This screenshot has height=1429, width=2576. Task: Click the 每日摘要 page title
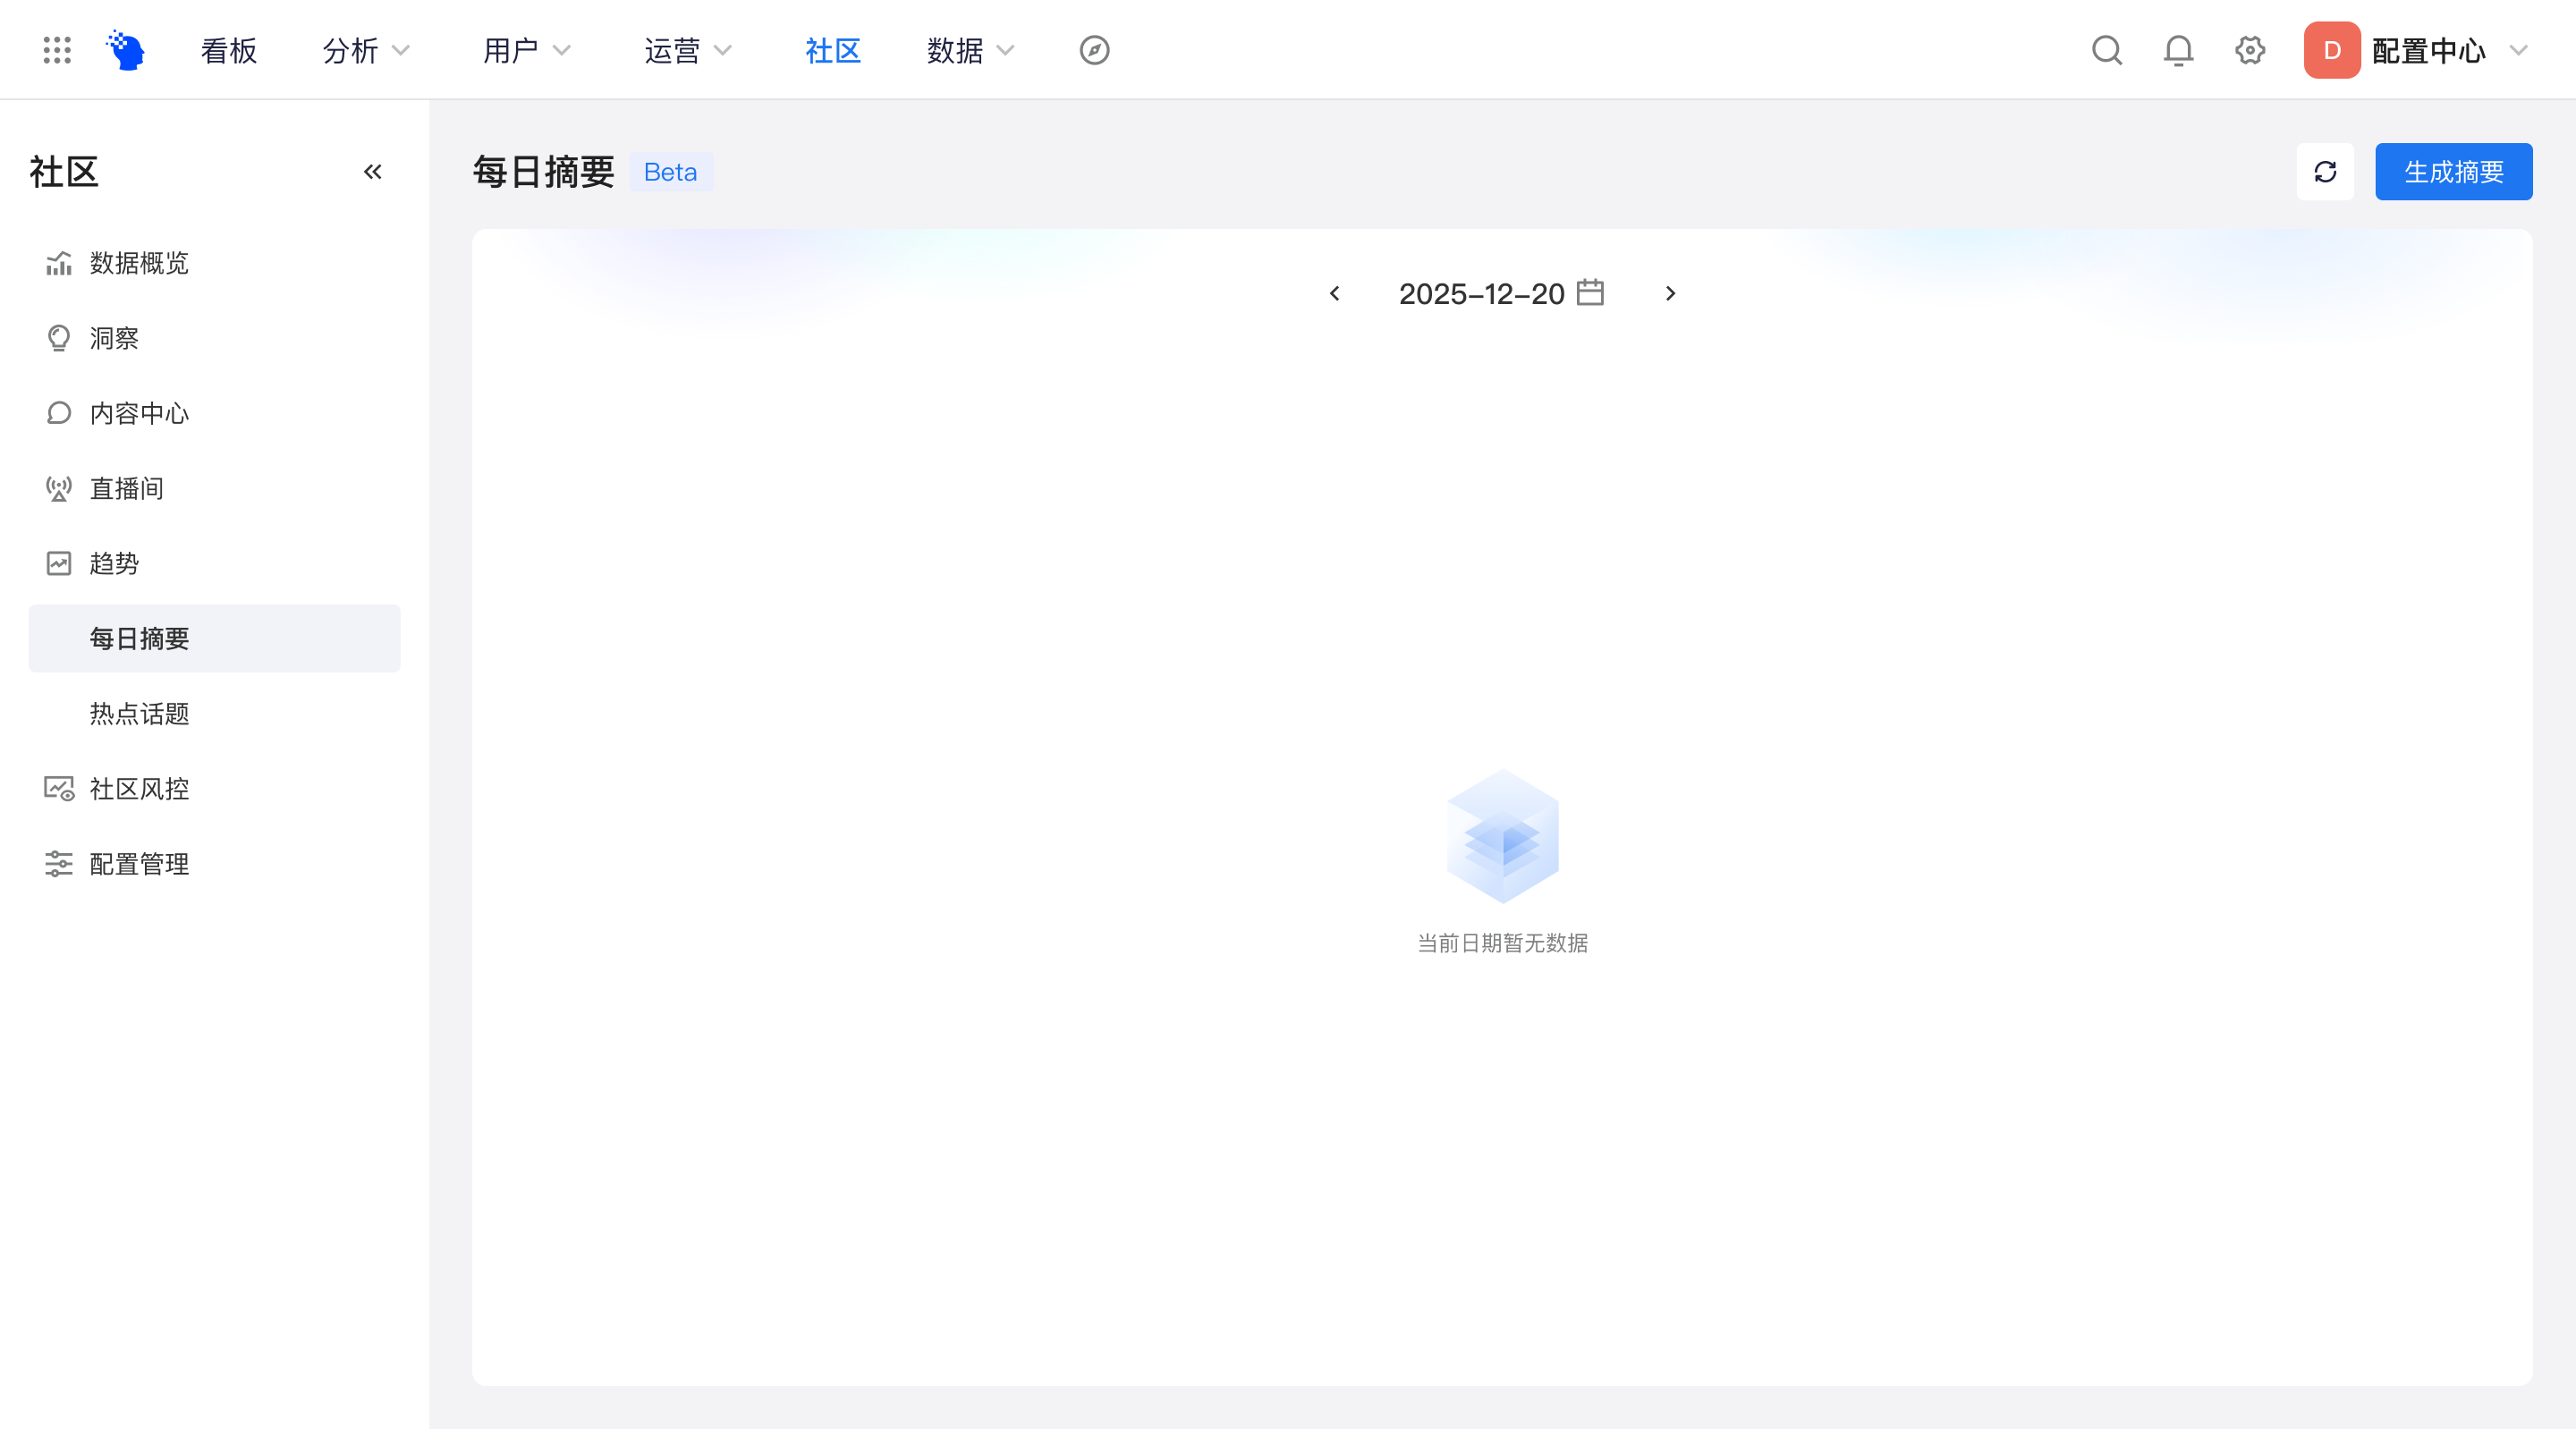(543, 172)
